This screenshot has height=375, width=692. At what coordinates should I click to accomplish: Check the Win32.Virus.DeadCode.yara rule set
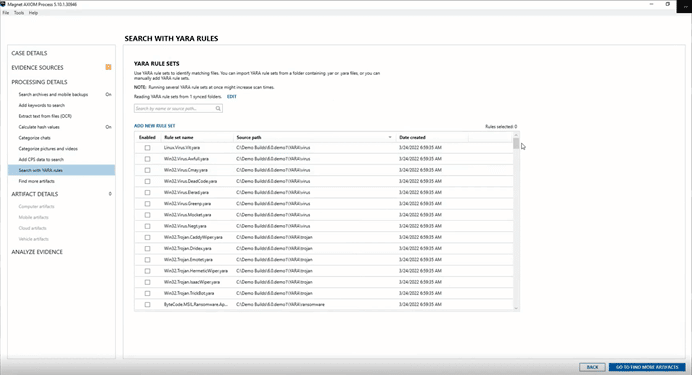click(147, 181)
